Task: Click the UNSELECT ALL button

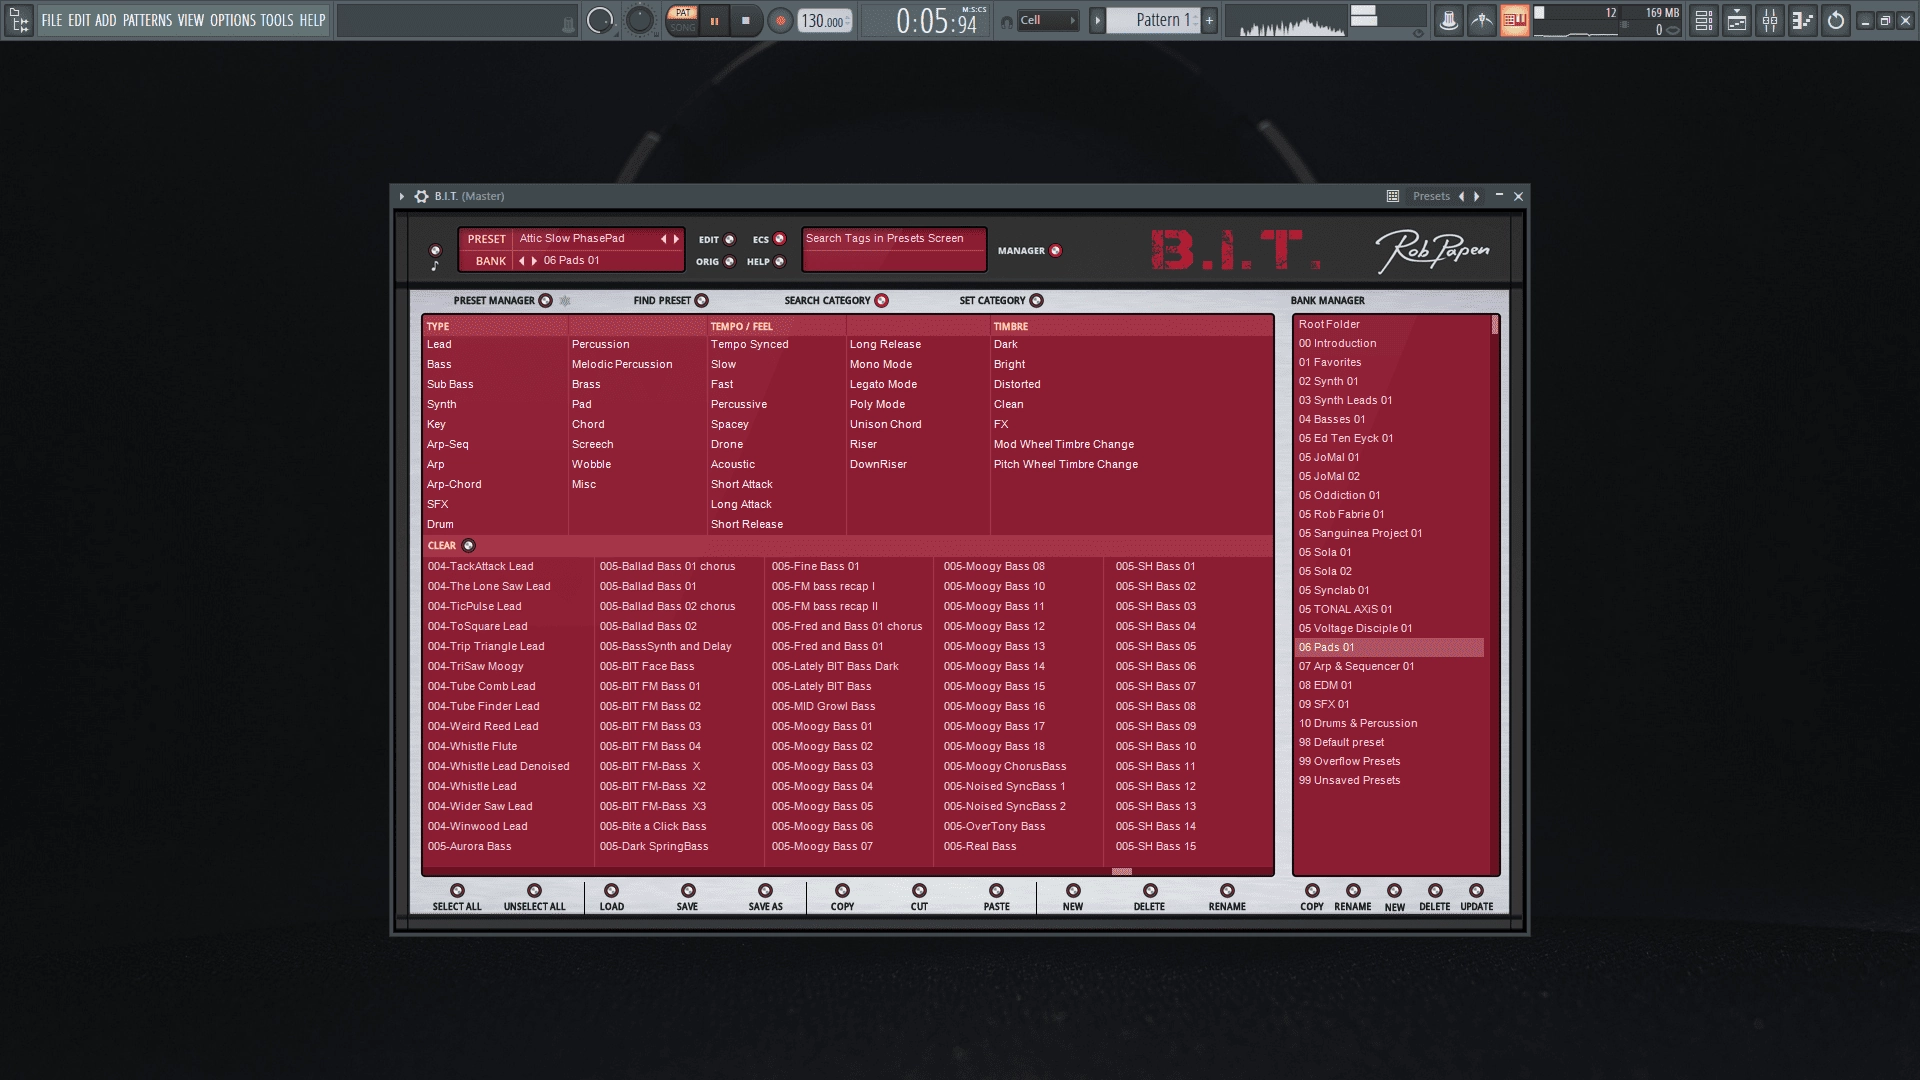Action: click(x=534, y=890)
